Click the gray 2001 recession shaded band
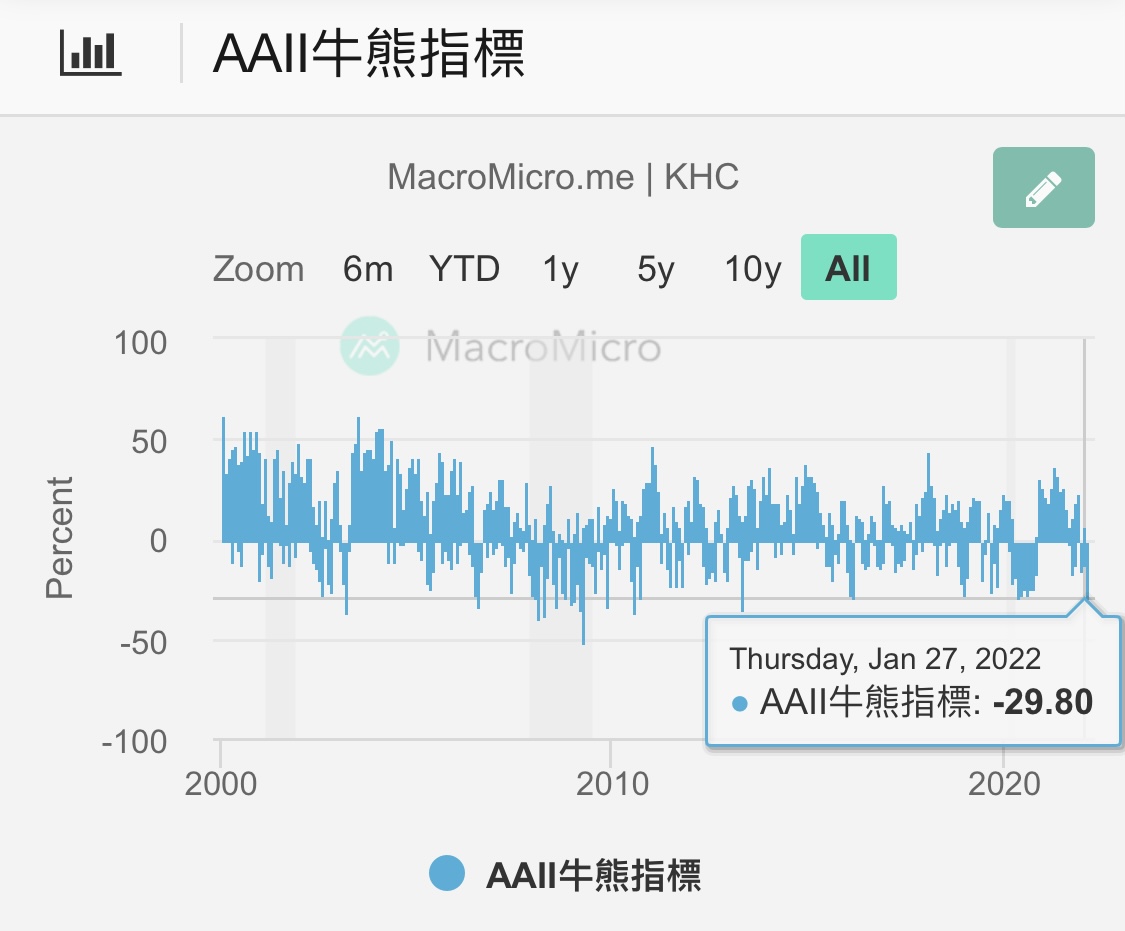This screenshot has height=931, width=1125. (280, 680)
